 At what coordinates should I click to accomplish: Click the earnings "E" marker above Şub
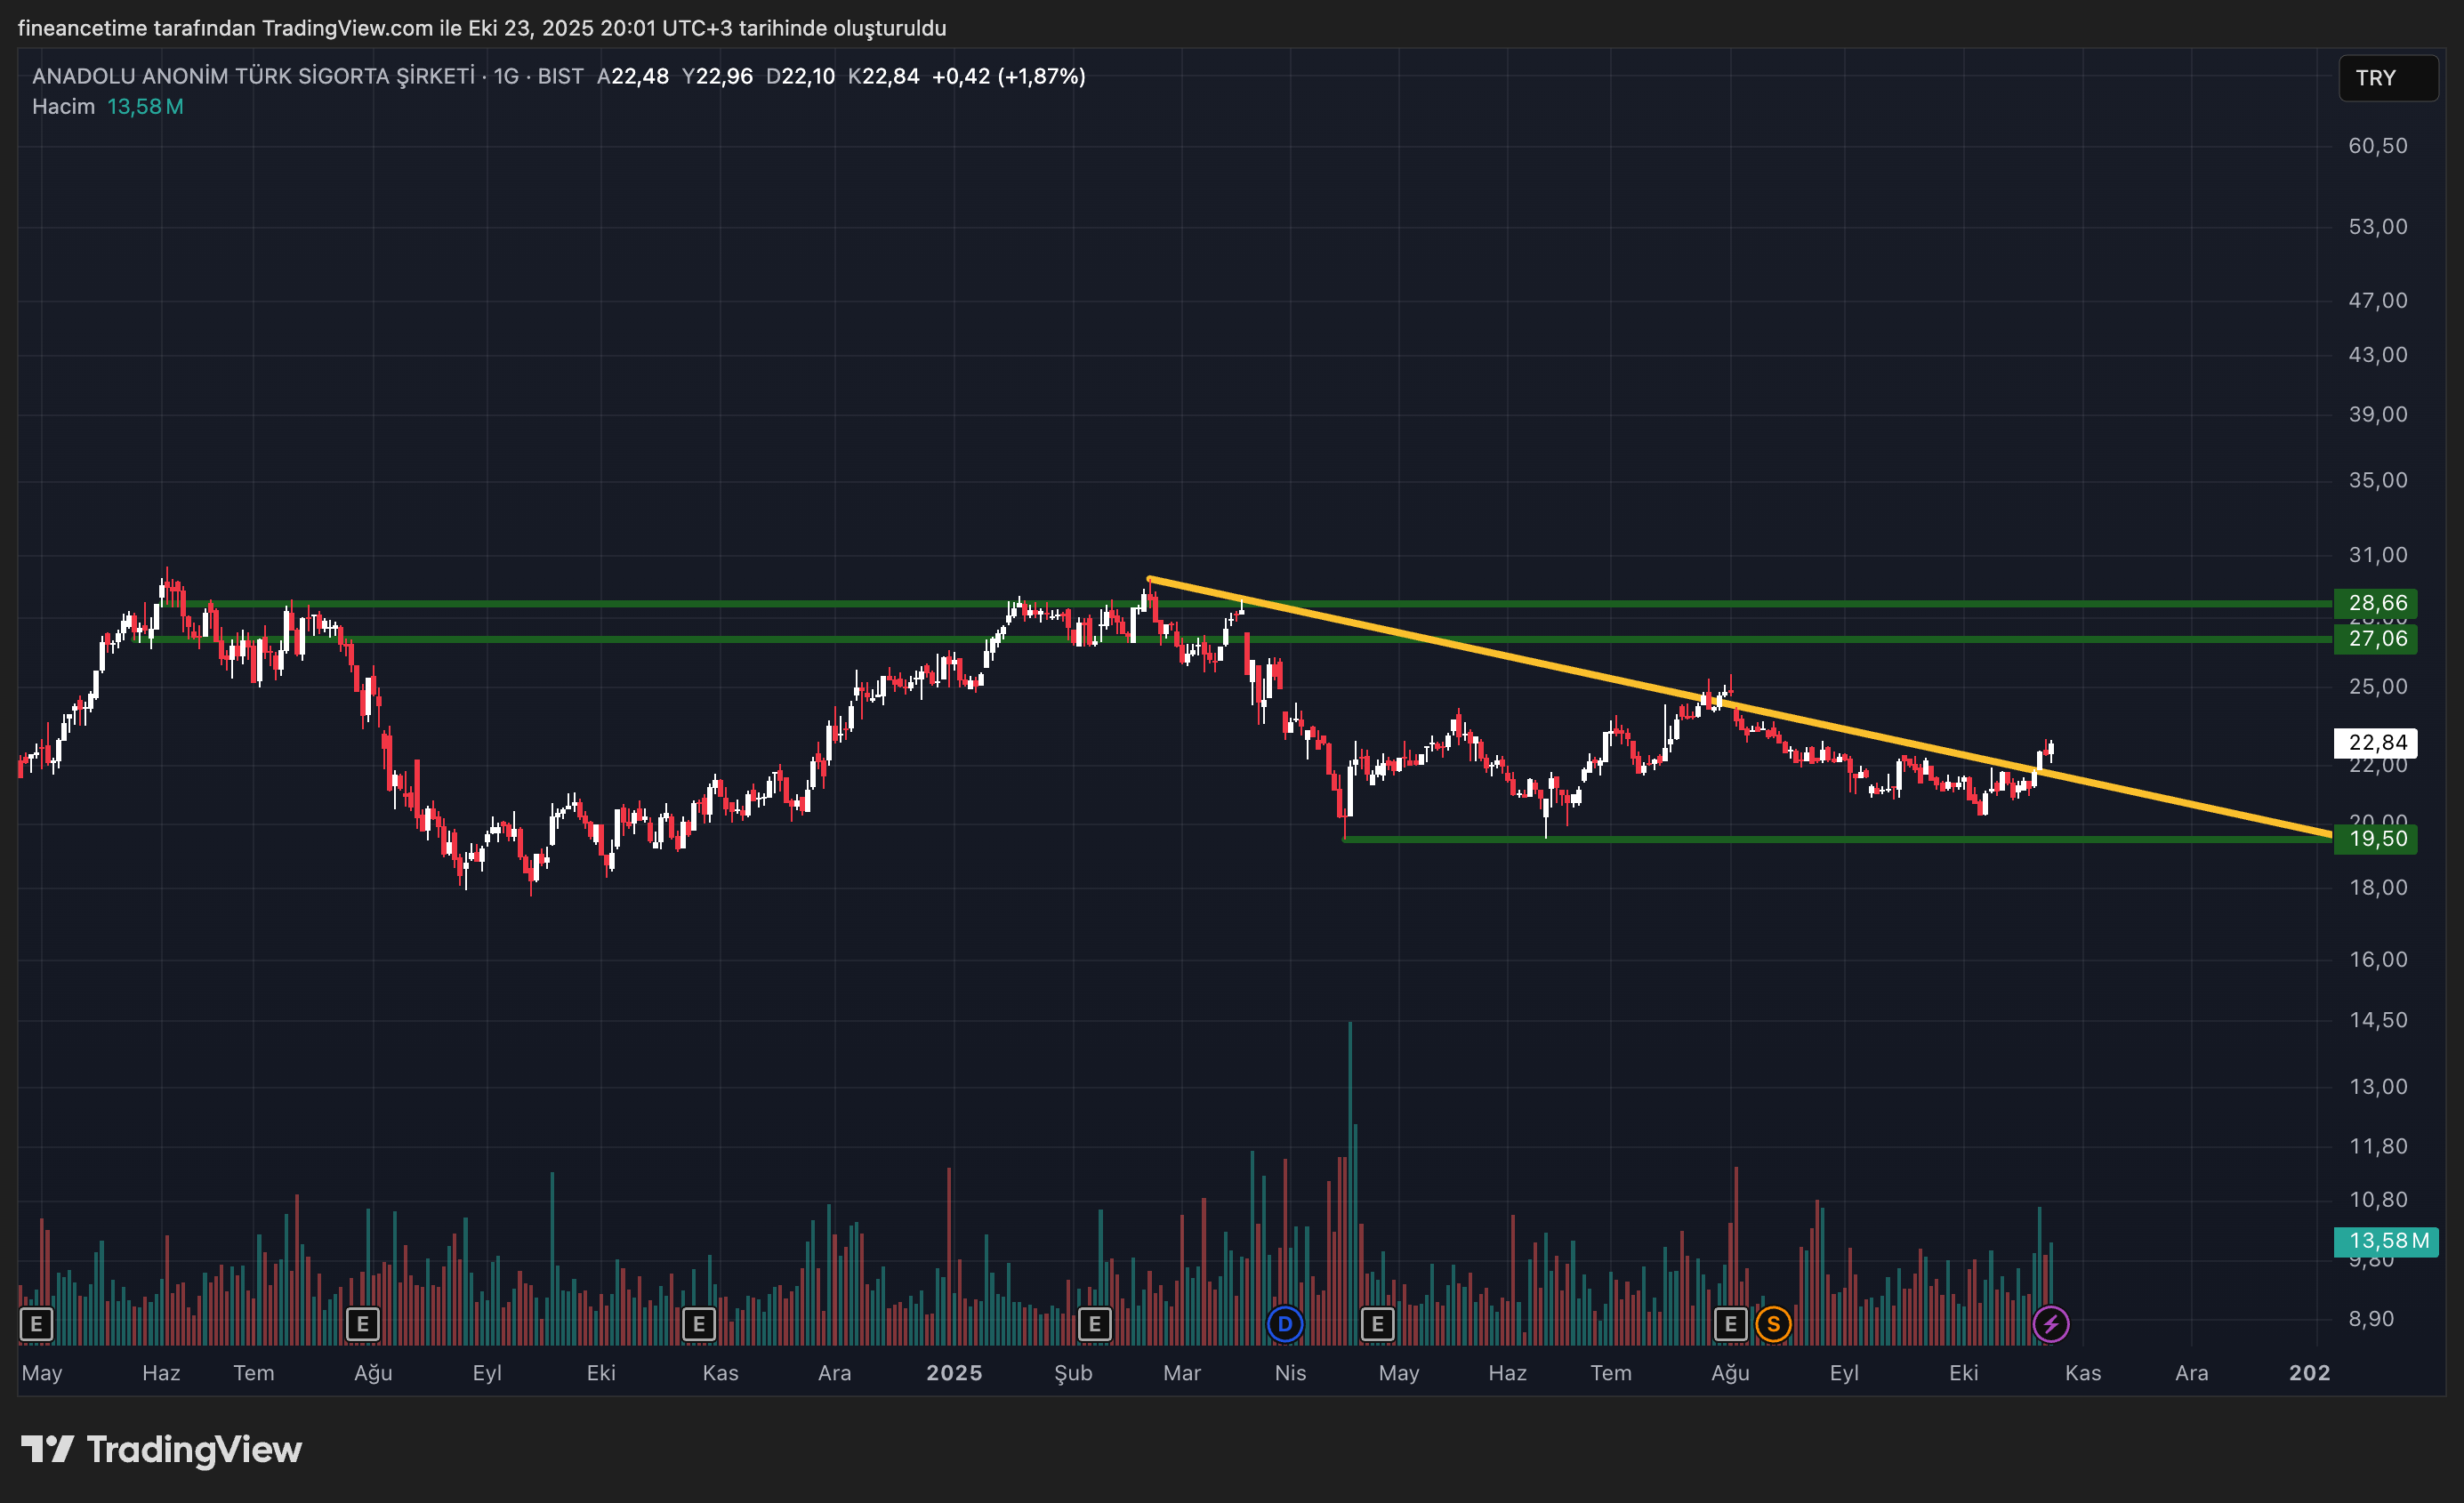(x=1094, y=1325)
